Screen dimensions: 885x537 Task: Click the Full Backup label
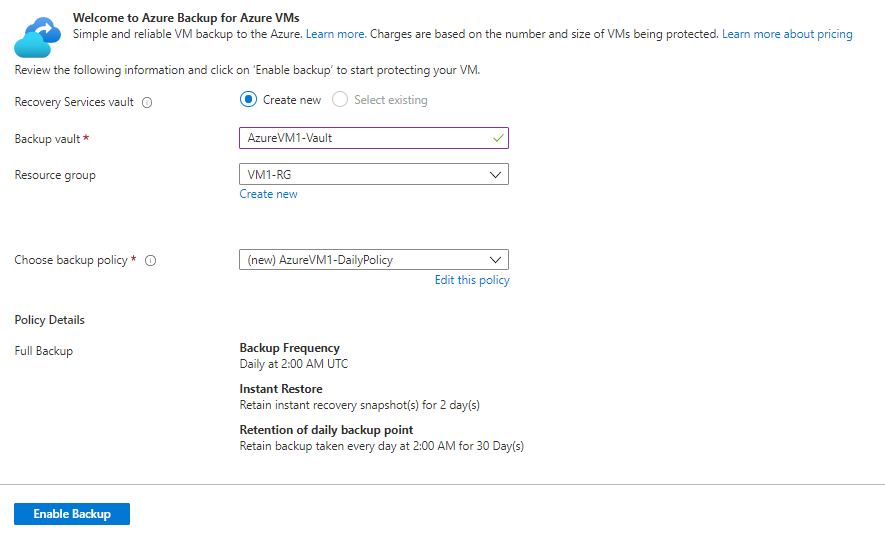pyautogui.click(x=43, y=351)
